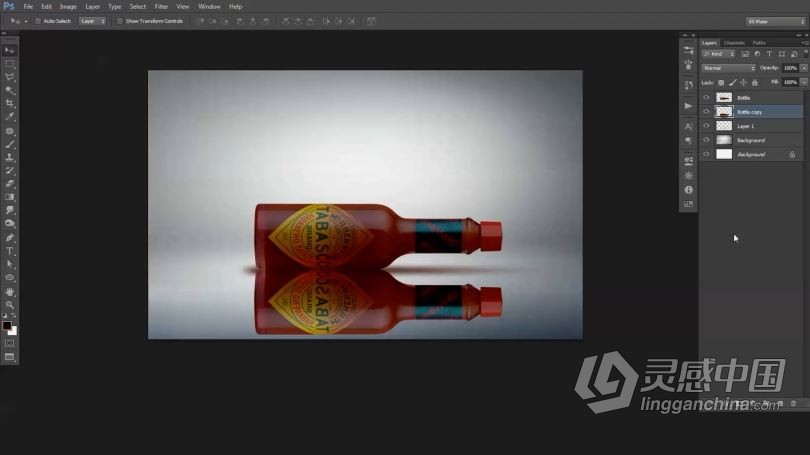Select the Healing Brush tool
810x455 pixels.
10,131
